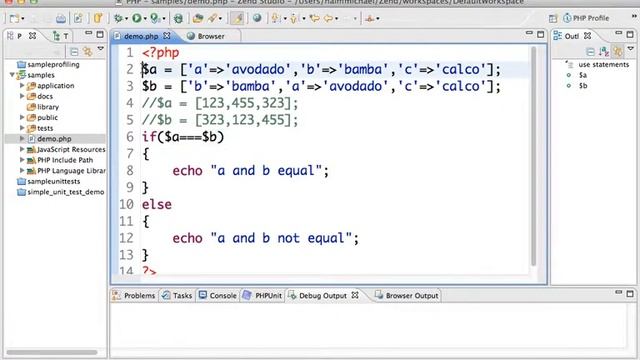Collapse All in the explorer panel

point(74,52)
